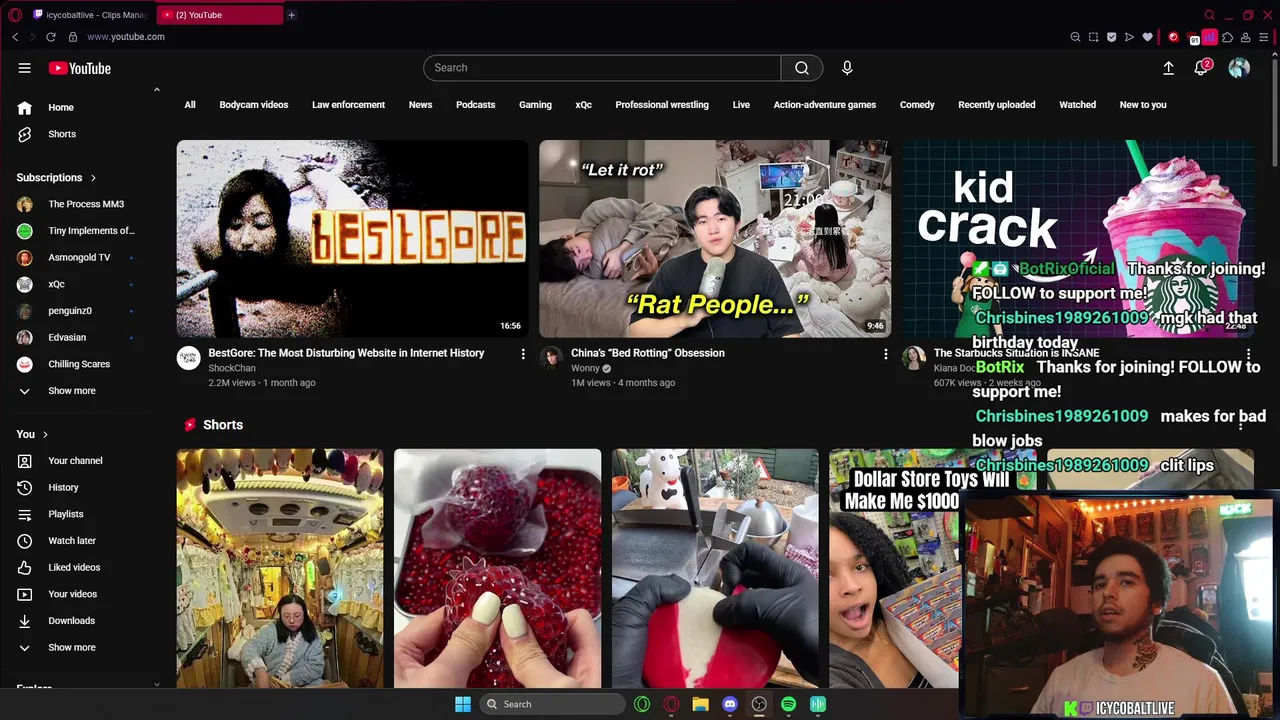
Task: Open Spotify from the taskbar
Action: coord(788,704)
